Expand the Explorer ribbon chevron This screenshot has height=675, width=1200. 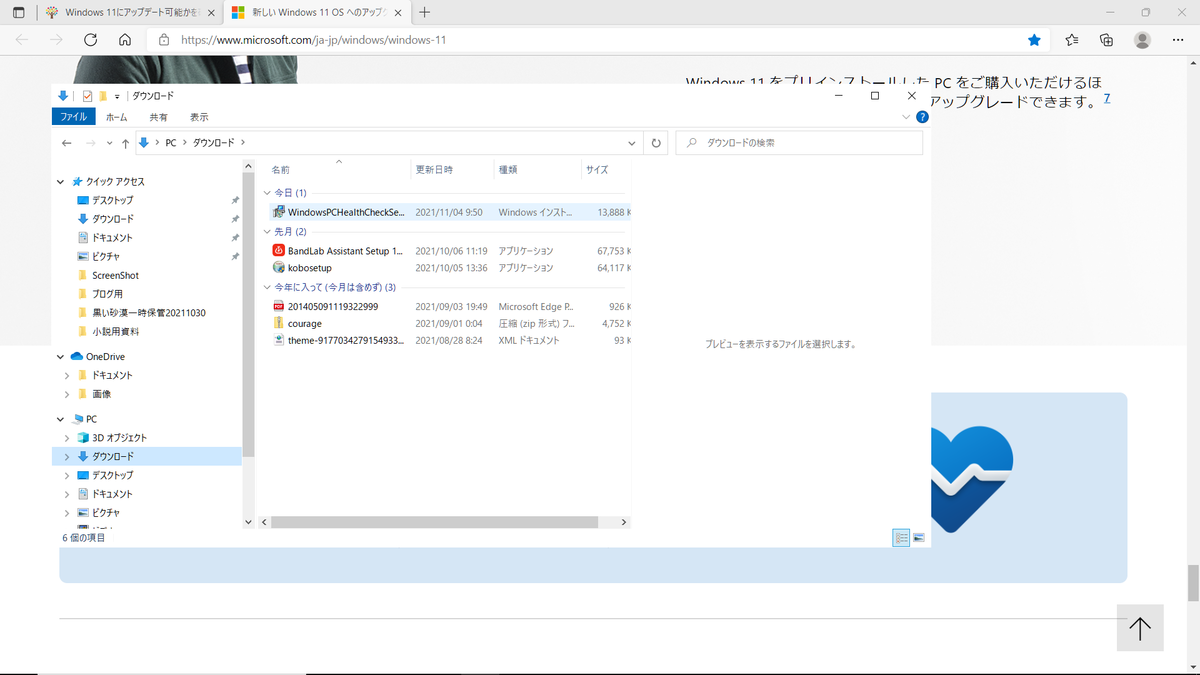906,117
